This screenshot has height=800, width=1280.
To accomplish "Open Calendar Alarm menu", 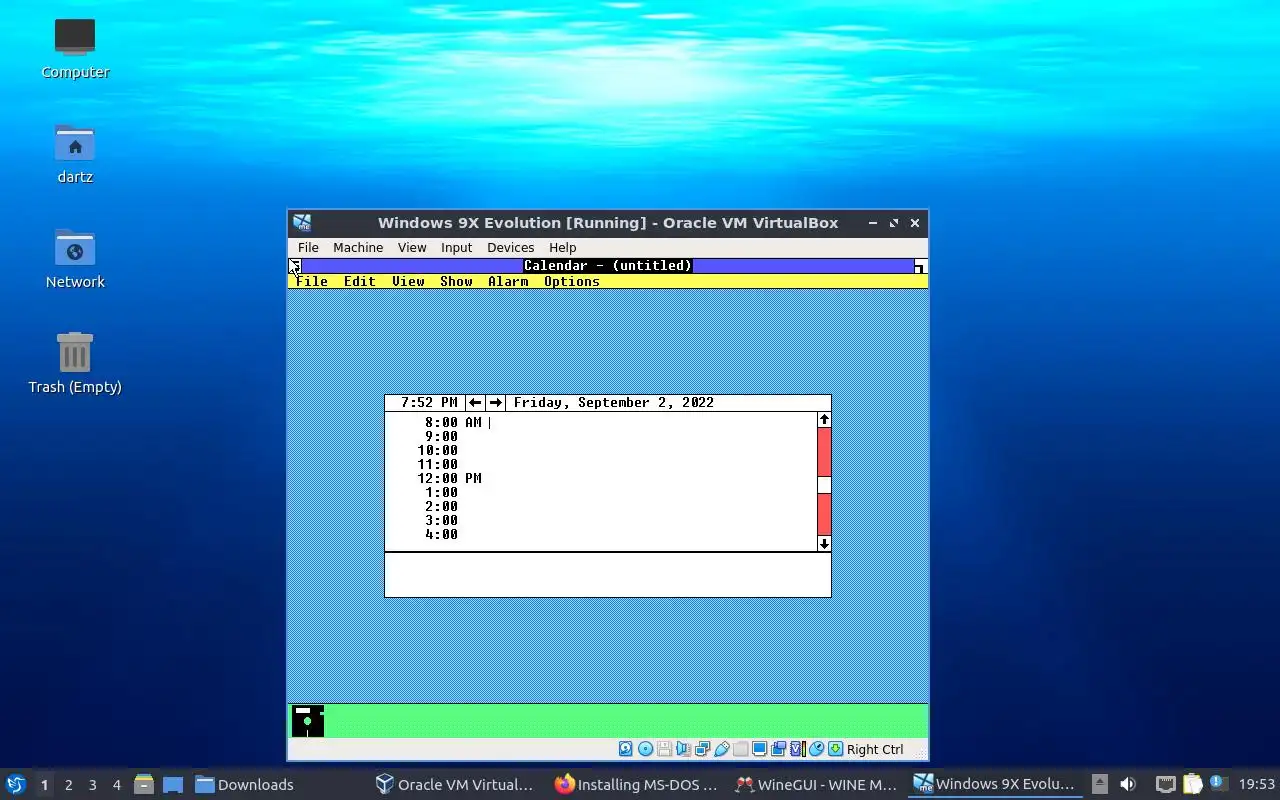I will [x=508, y=281].
